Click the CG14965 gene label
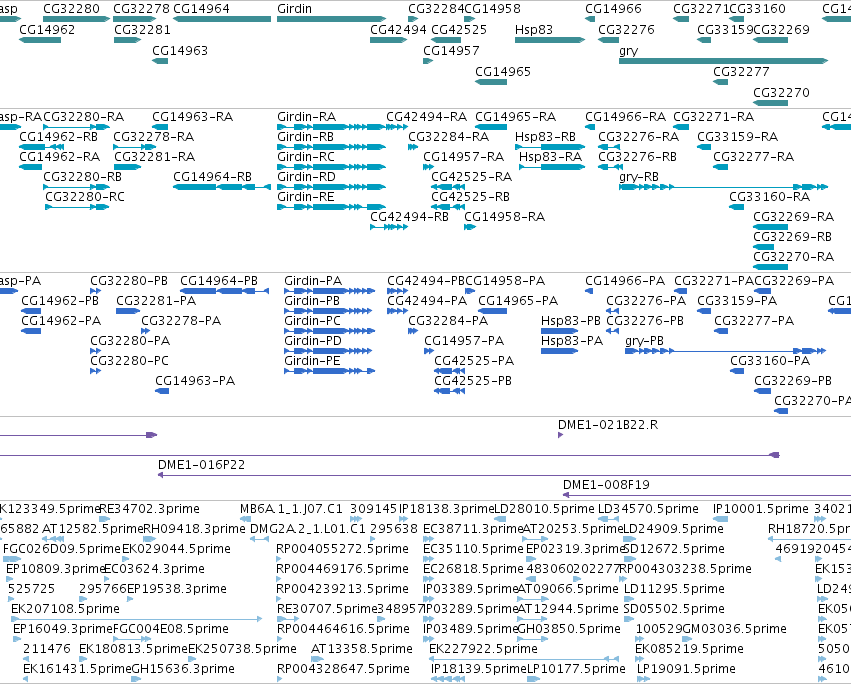 [503, 72]
